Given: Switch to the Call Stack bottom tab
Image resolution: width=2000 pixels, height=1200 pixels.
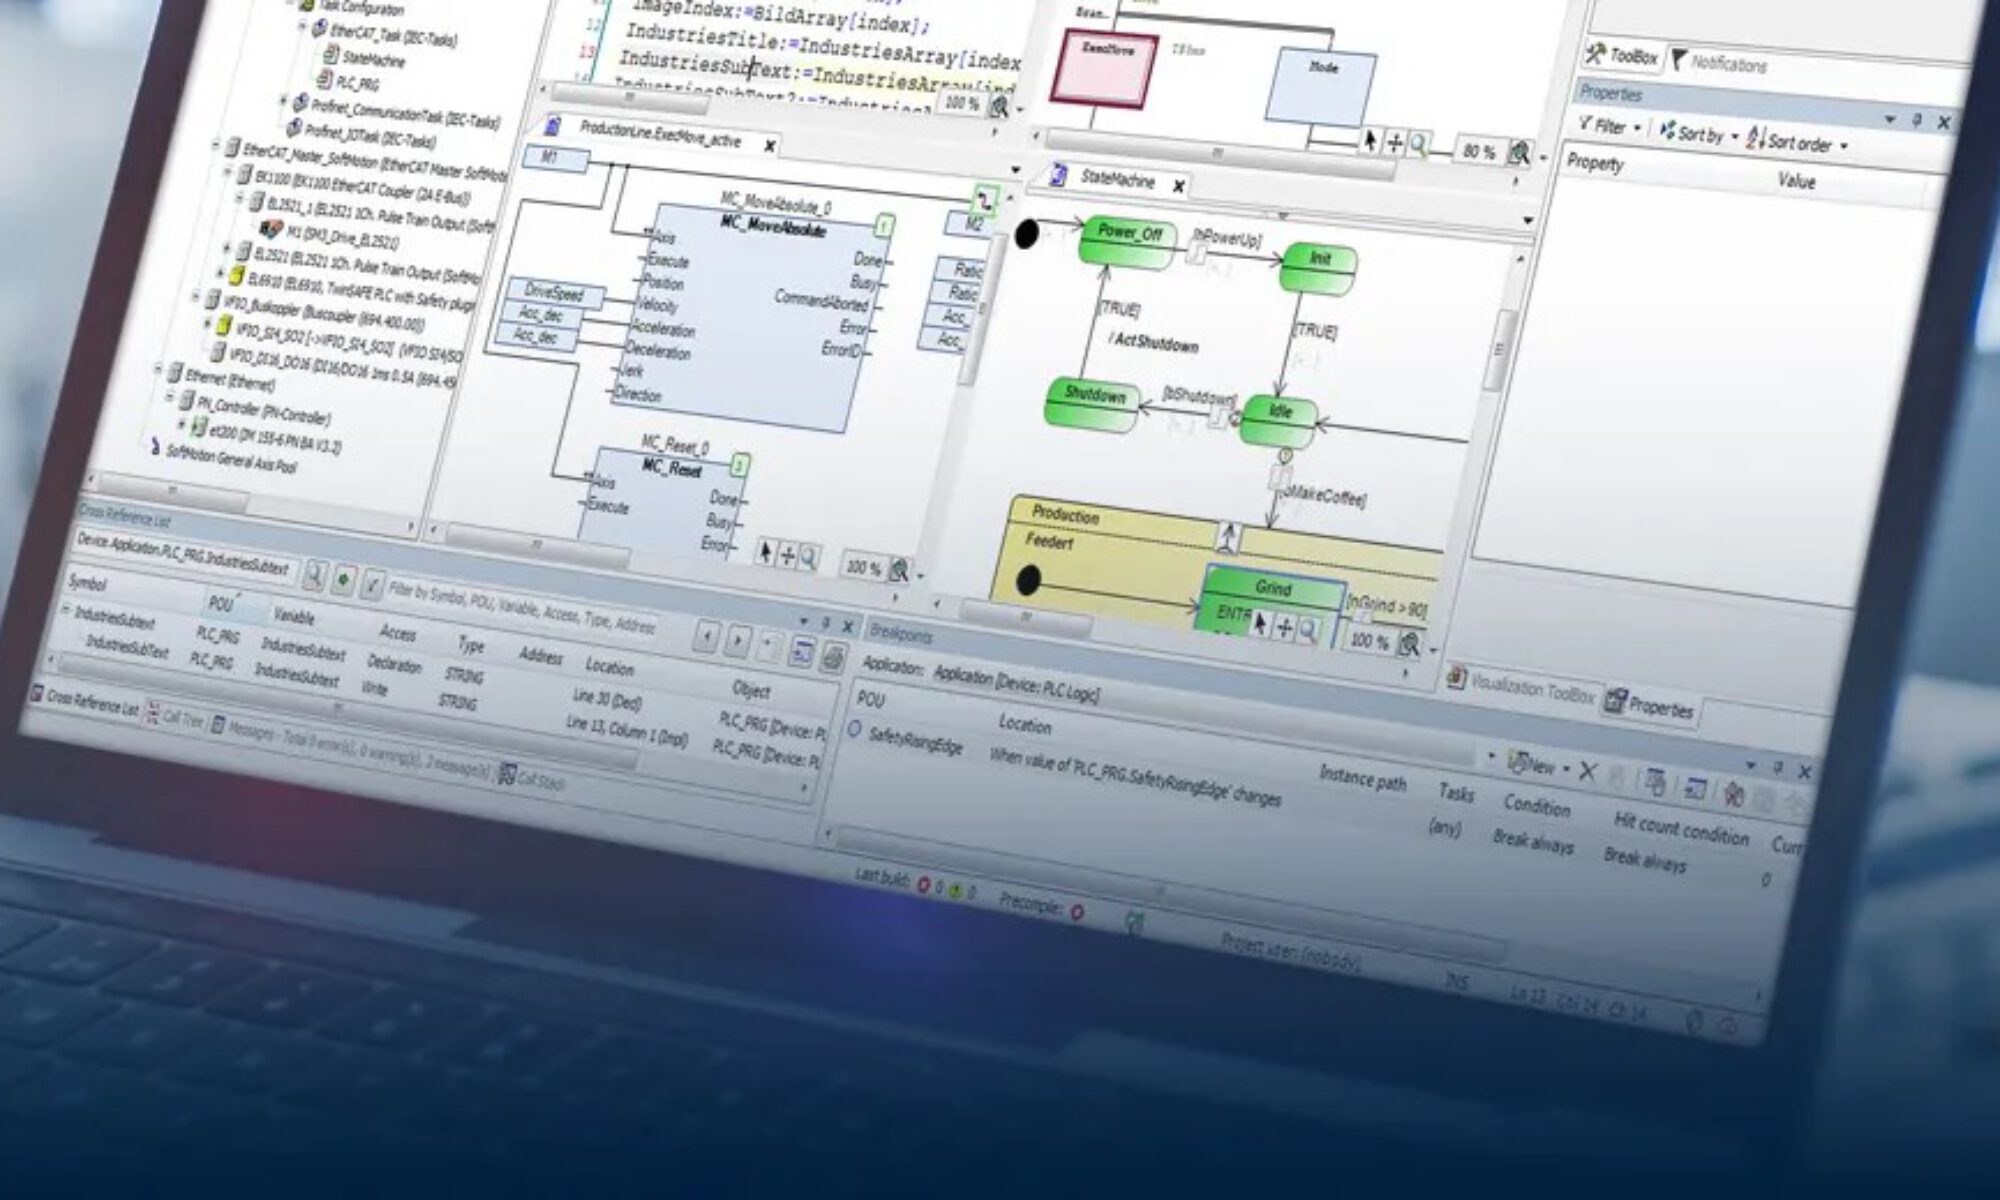Looking at the screenshot, I should coord(531,778).
